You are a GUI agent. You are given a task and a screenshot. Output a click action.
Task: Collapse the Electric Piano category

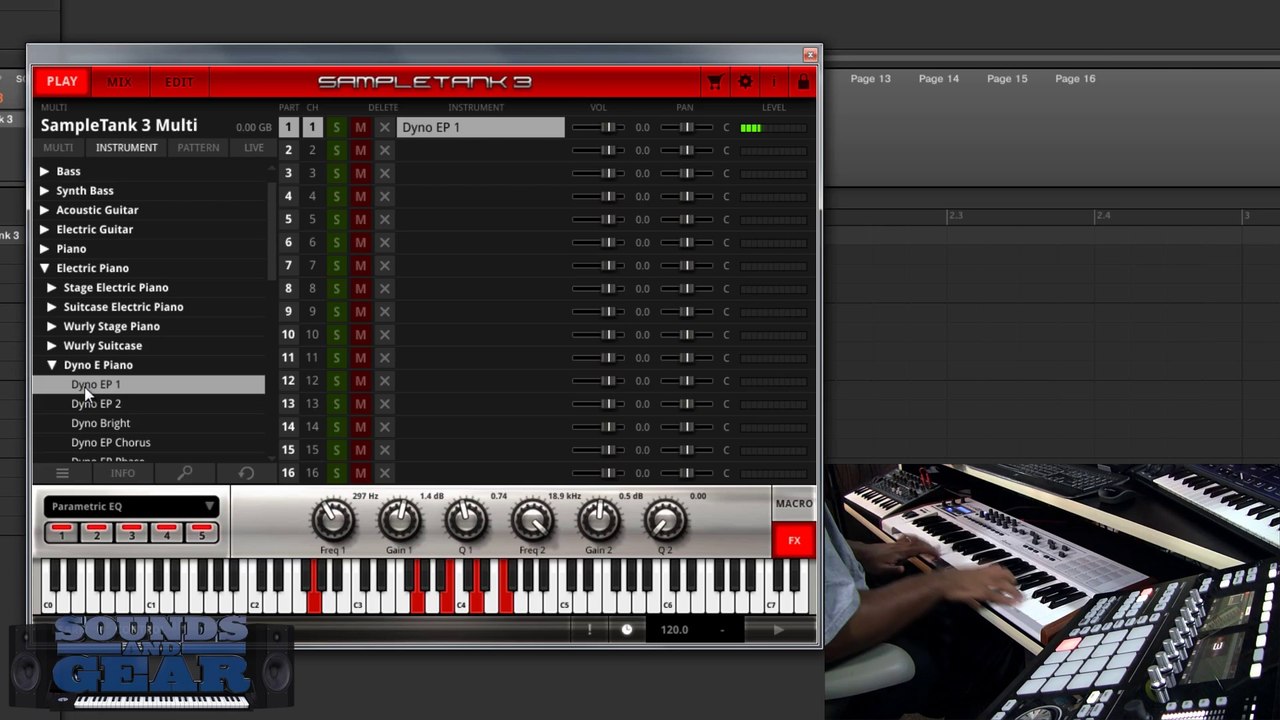click(44, 268)
